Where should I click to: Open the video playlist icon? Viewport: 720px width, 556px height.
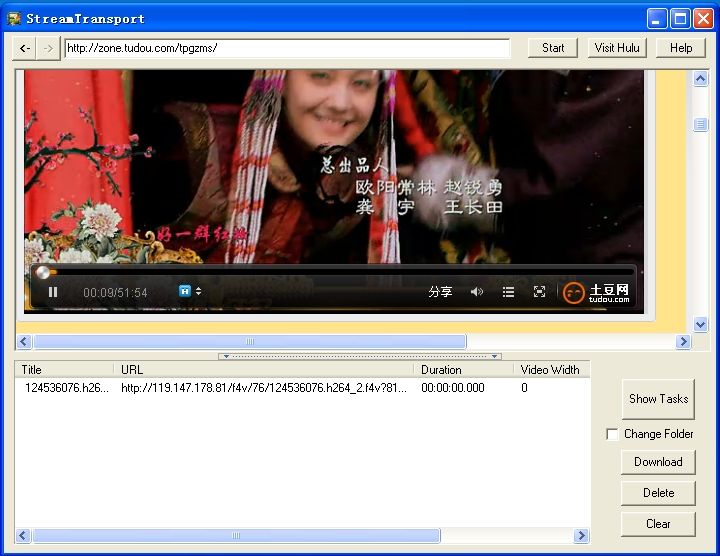click(508, 292)
